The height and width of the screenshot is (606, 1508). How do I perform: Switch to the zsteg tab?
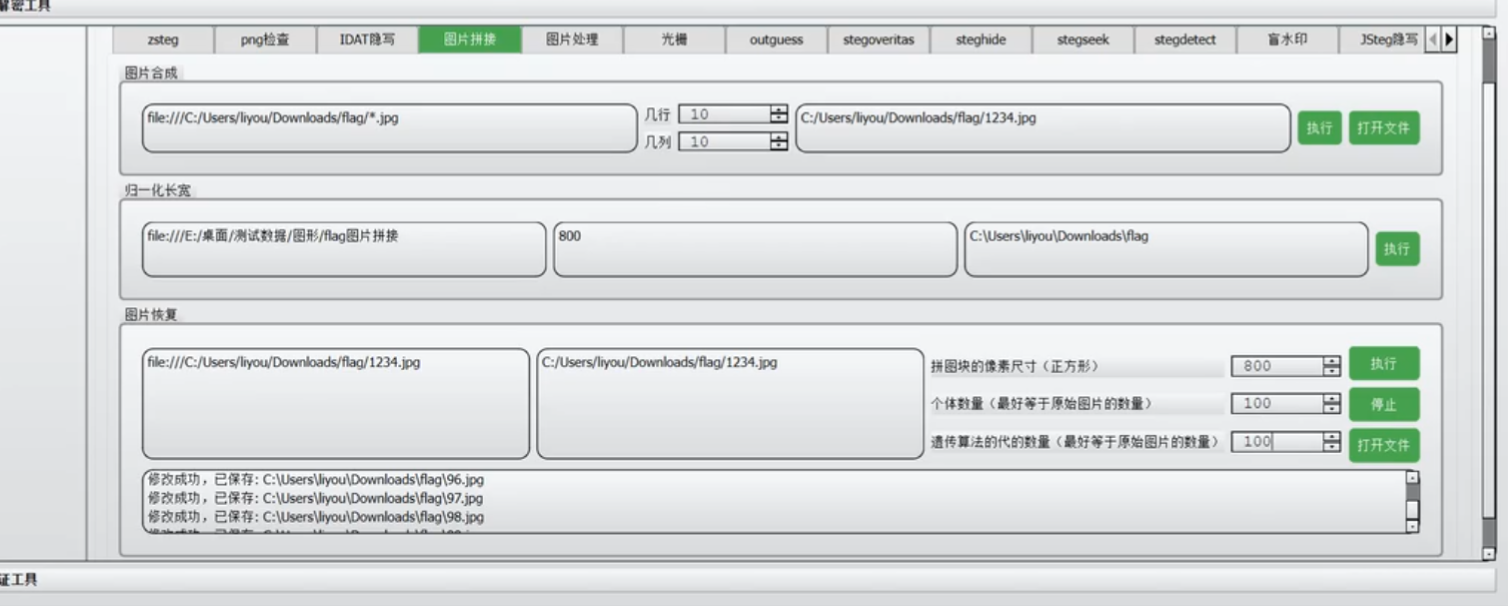coord(163,40)
